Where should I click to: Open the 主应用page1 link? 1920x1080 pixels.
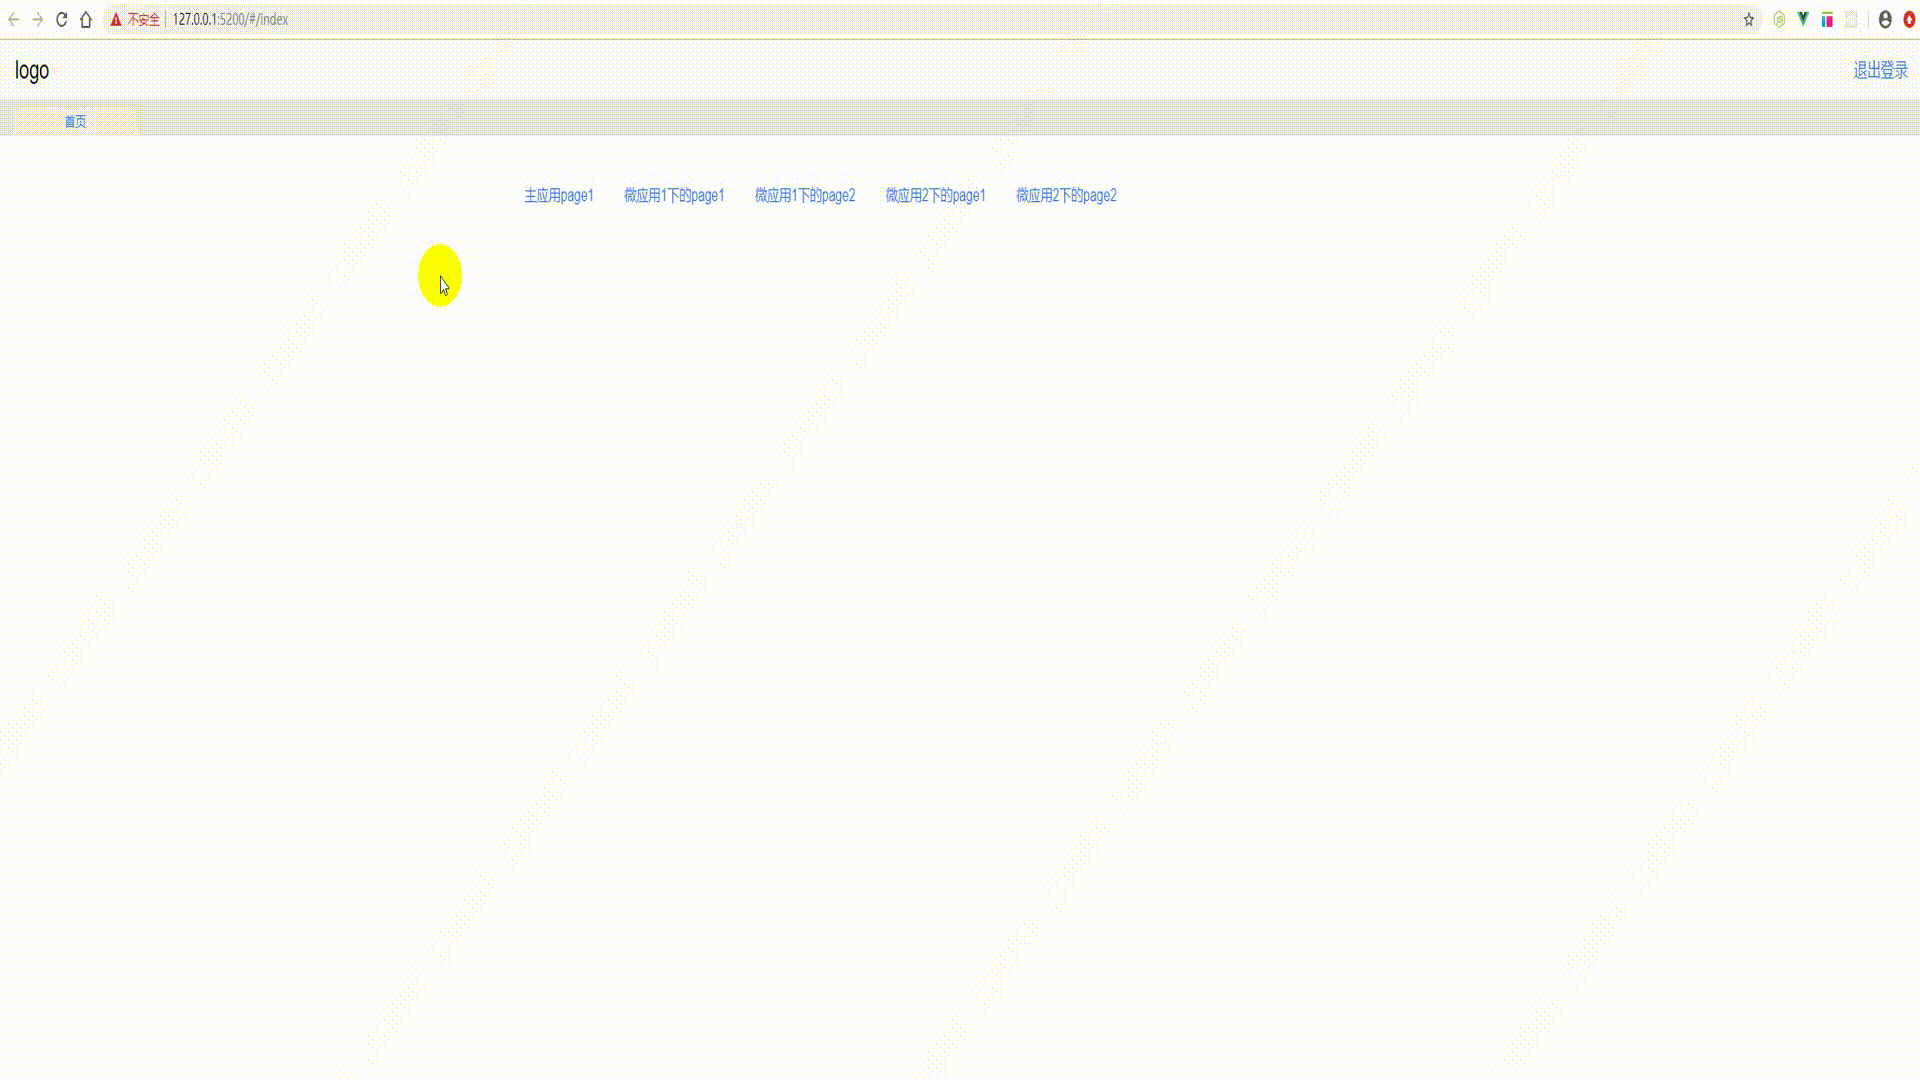point(559,195)
